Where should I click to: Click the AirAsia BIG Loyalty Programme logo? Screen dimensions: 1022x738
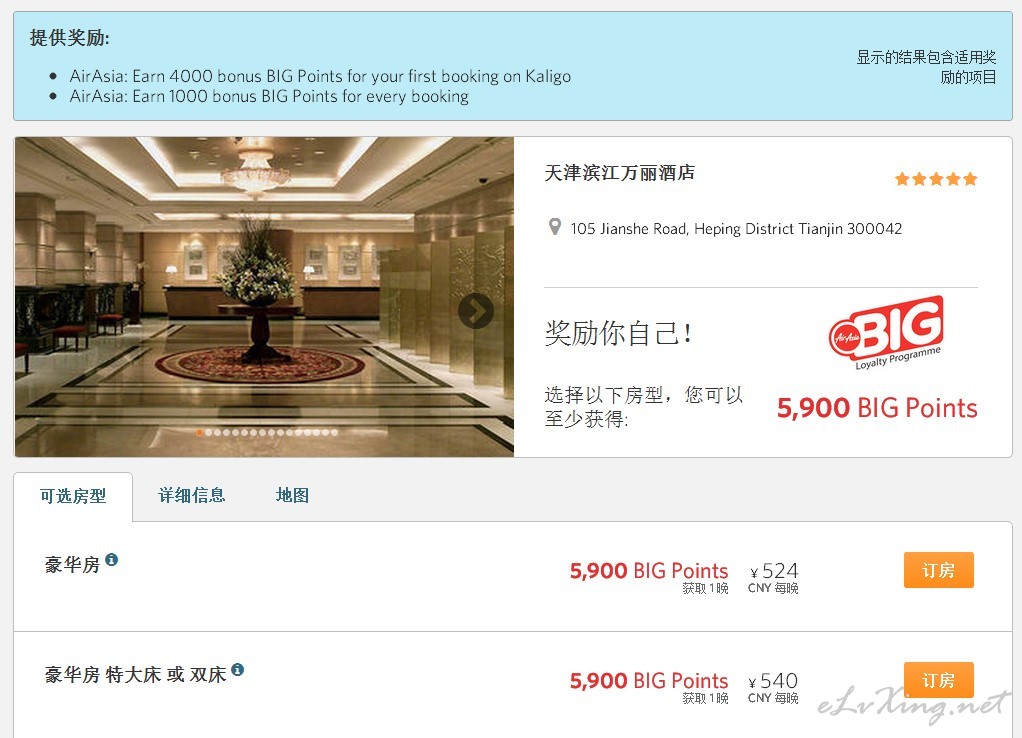click(886, 333)
